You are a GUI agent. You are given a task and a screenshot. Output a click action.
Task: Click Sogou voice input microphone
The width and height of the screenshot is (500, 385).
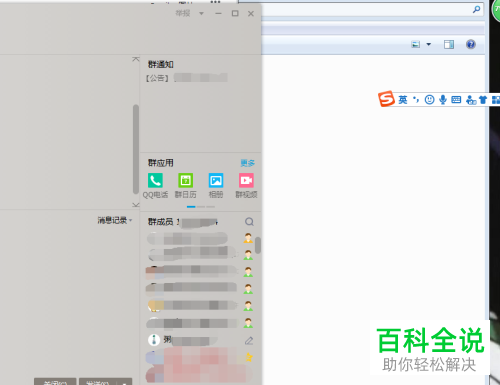pyautogui.click(x=443, y=100)
